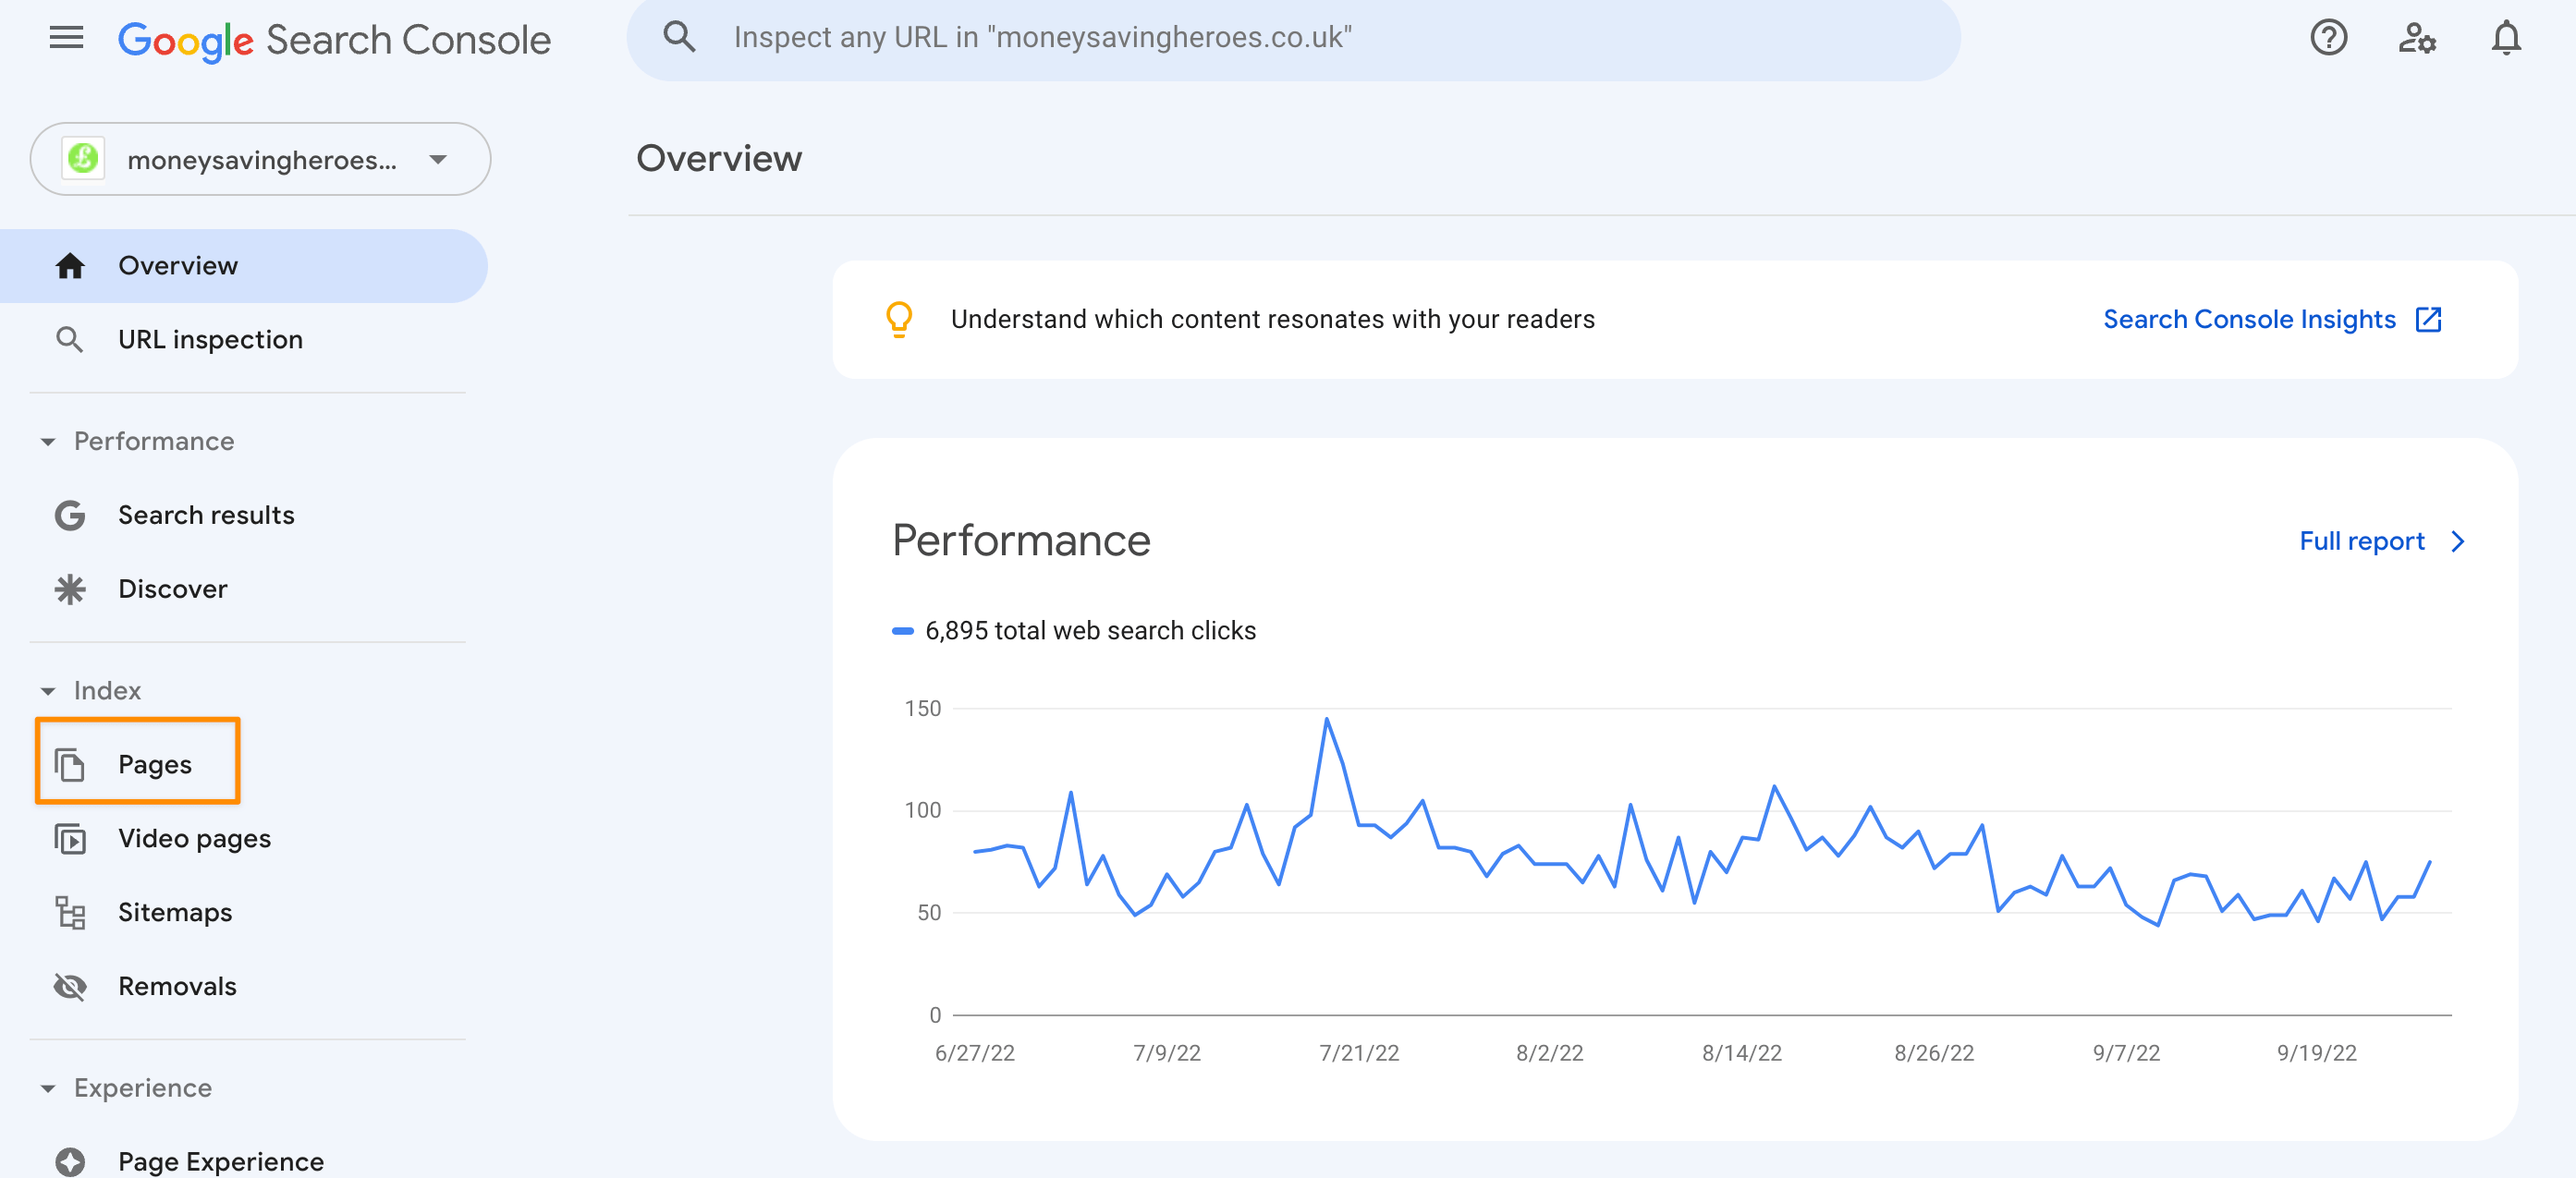Open Search Console Insights link
Screen dimensions: 2576x1178
click(2272, 319)
